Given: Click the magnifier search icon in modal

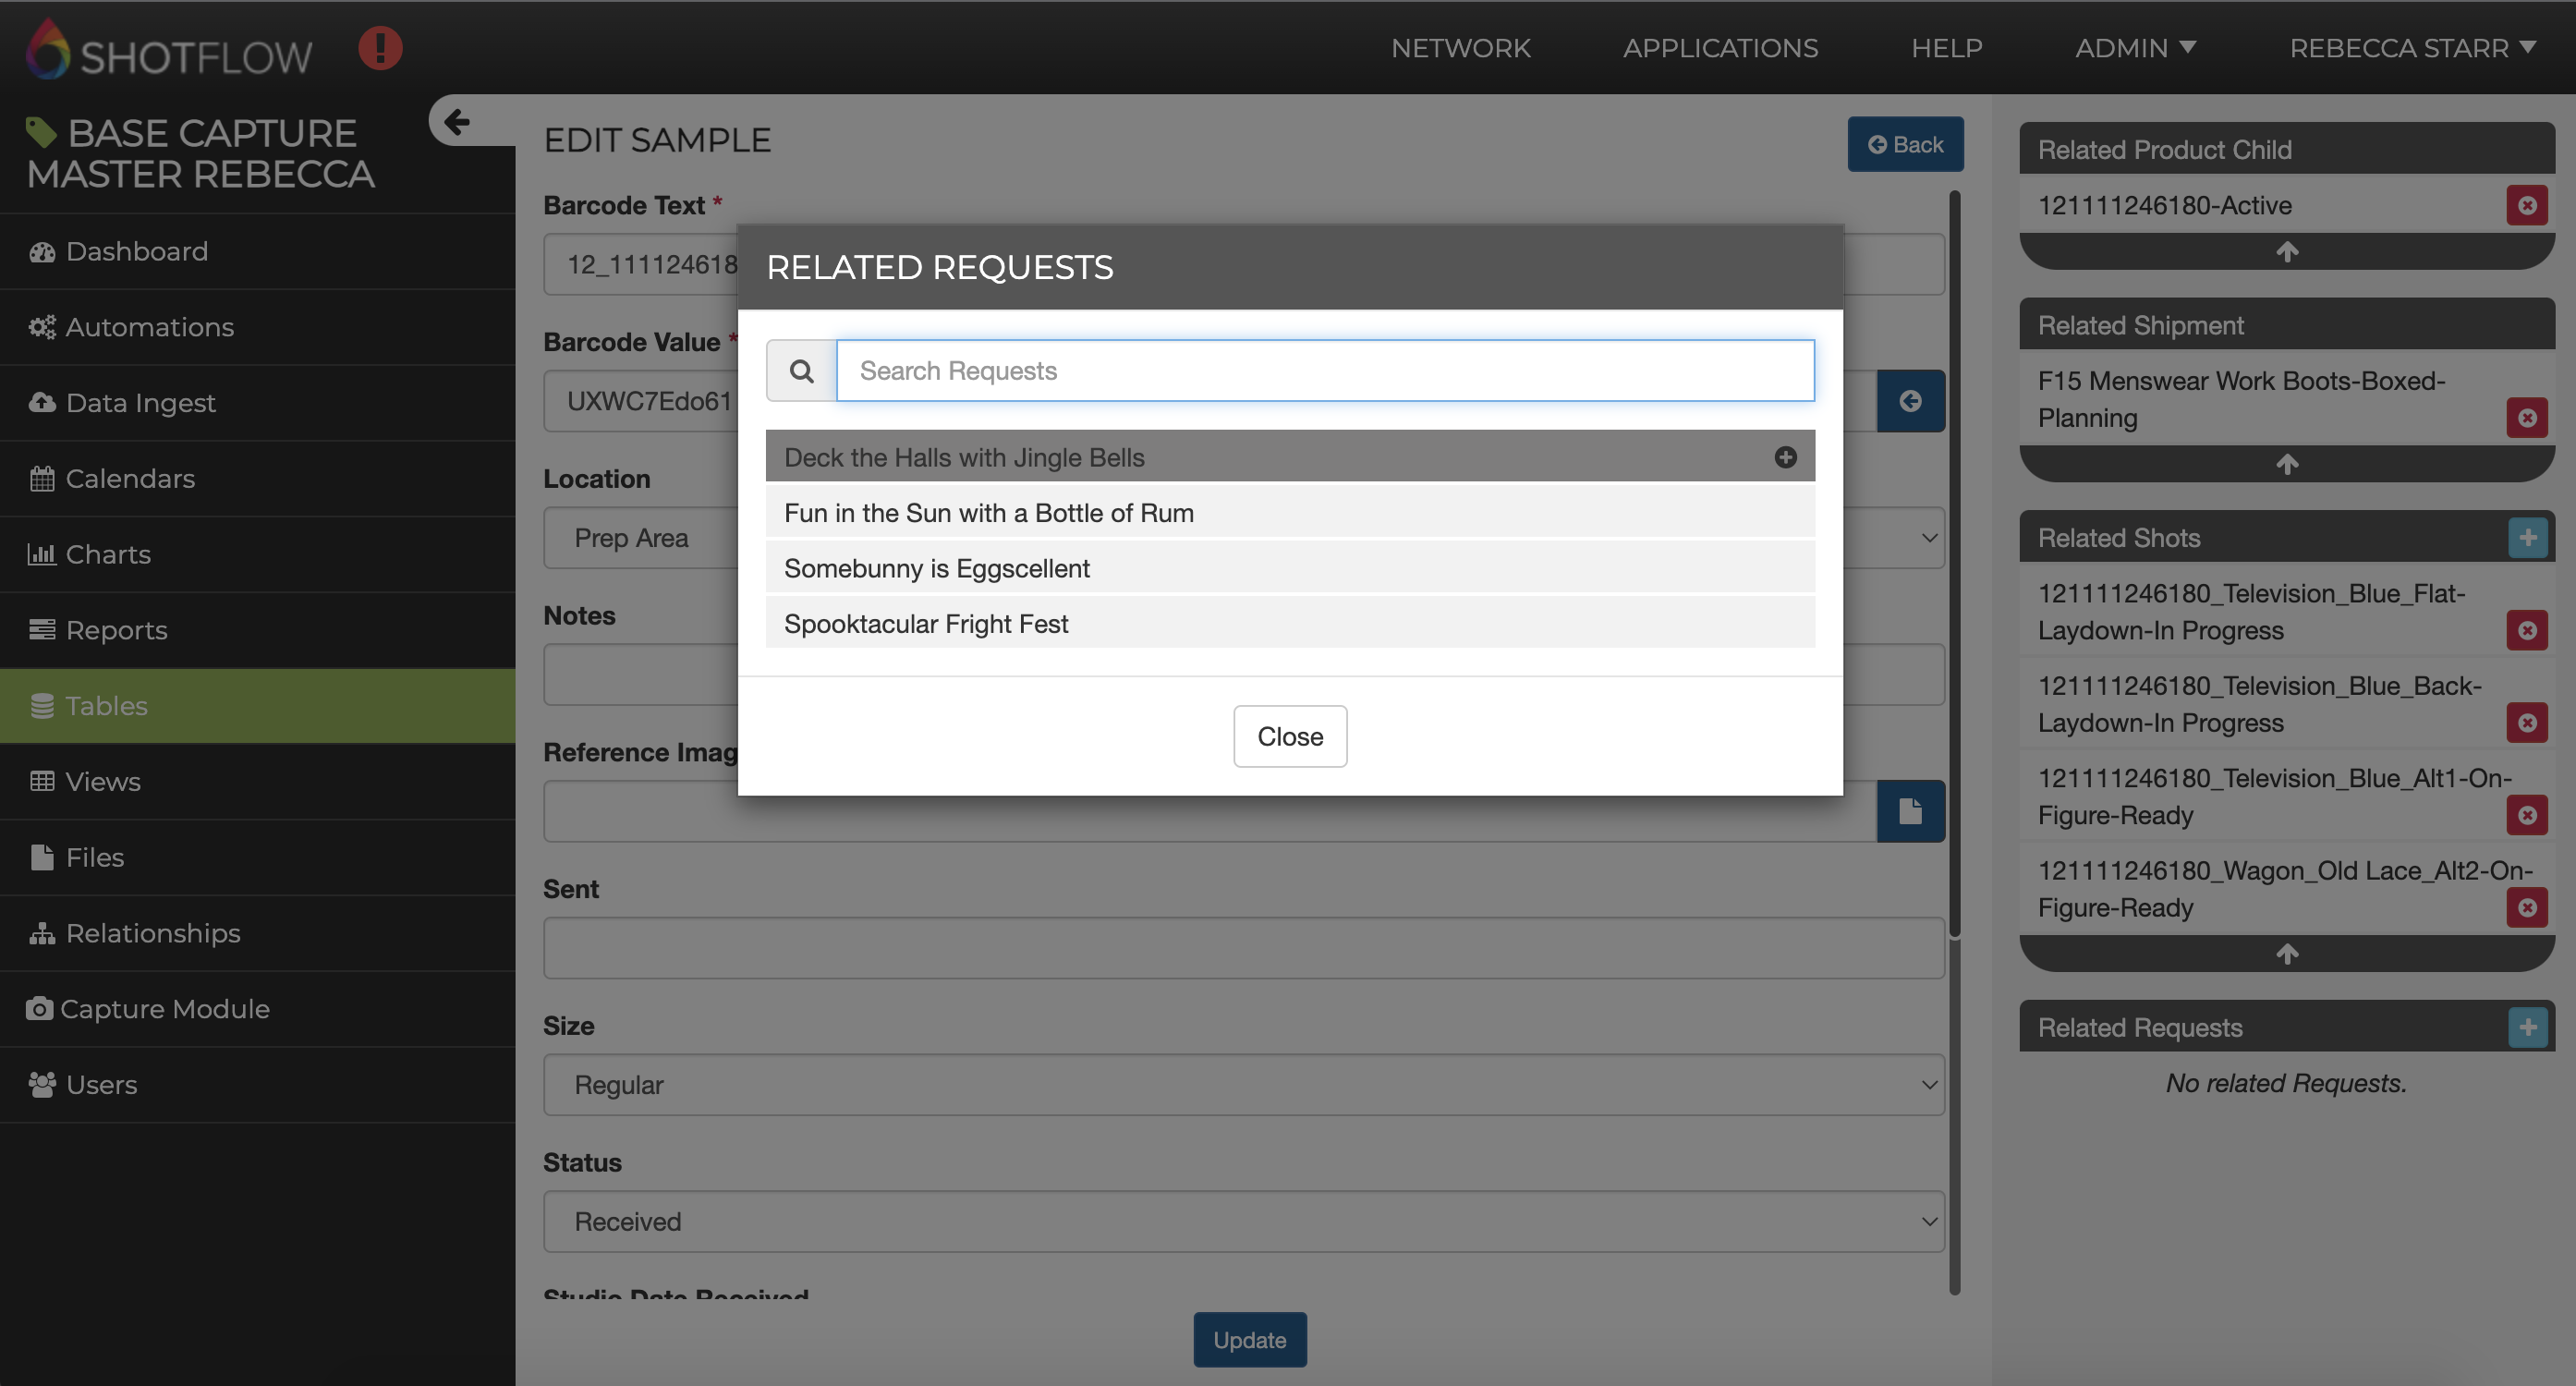Looking at the screenshot, I should (801, 371).
